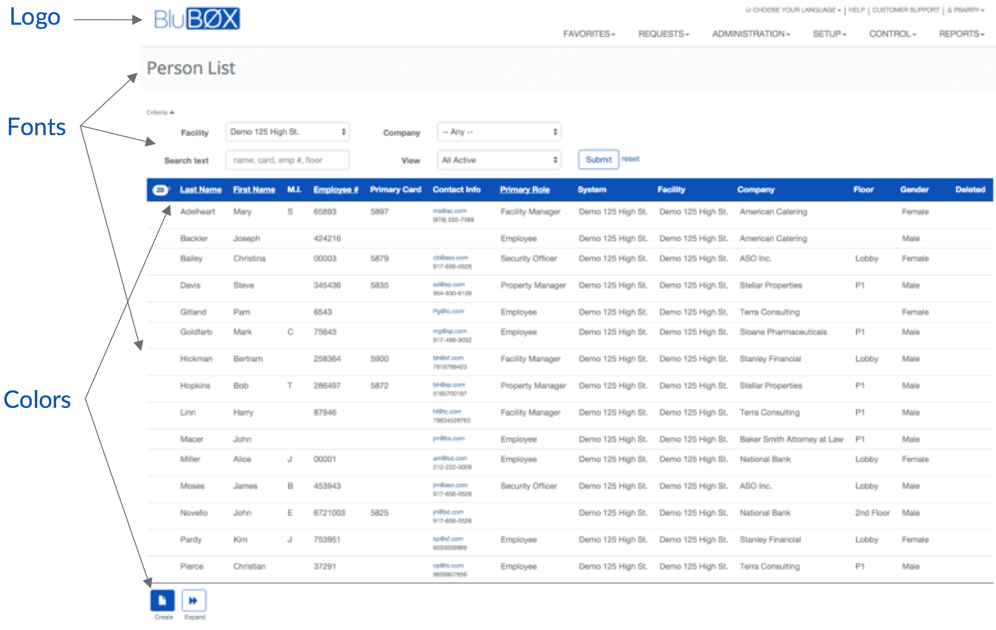Open the Company dropdown
This screenshot has width=996, height=630.
[x=498, y=132]
